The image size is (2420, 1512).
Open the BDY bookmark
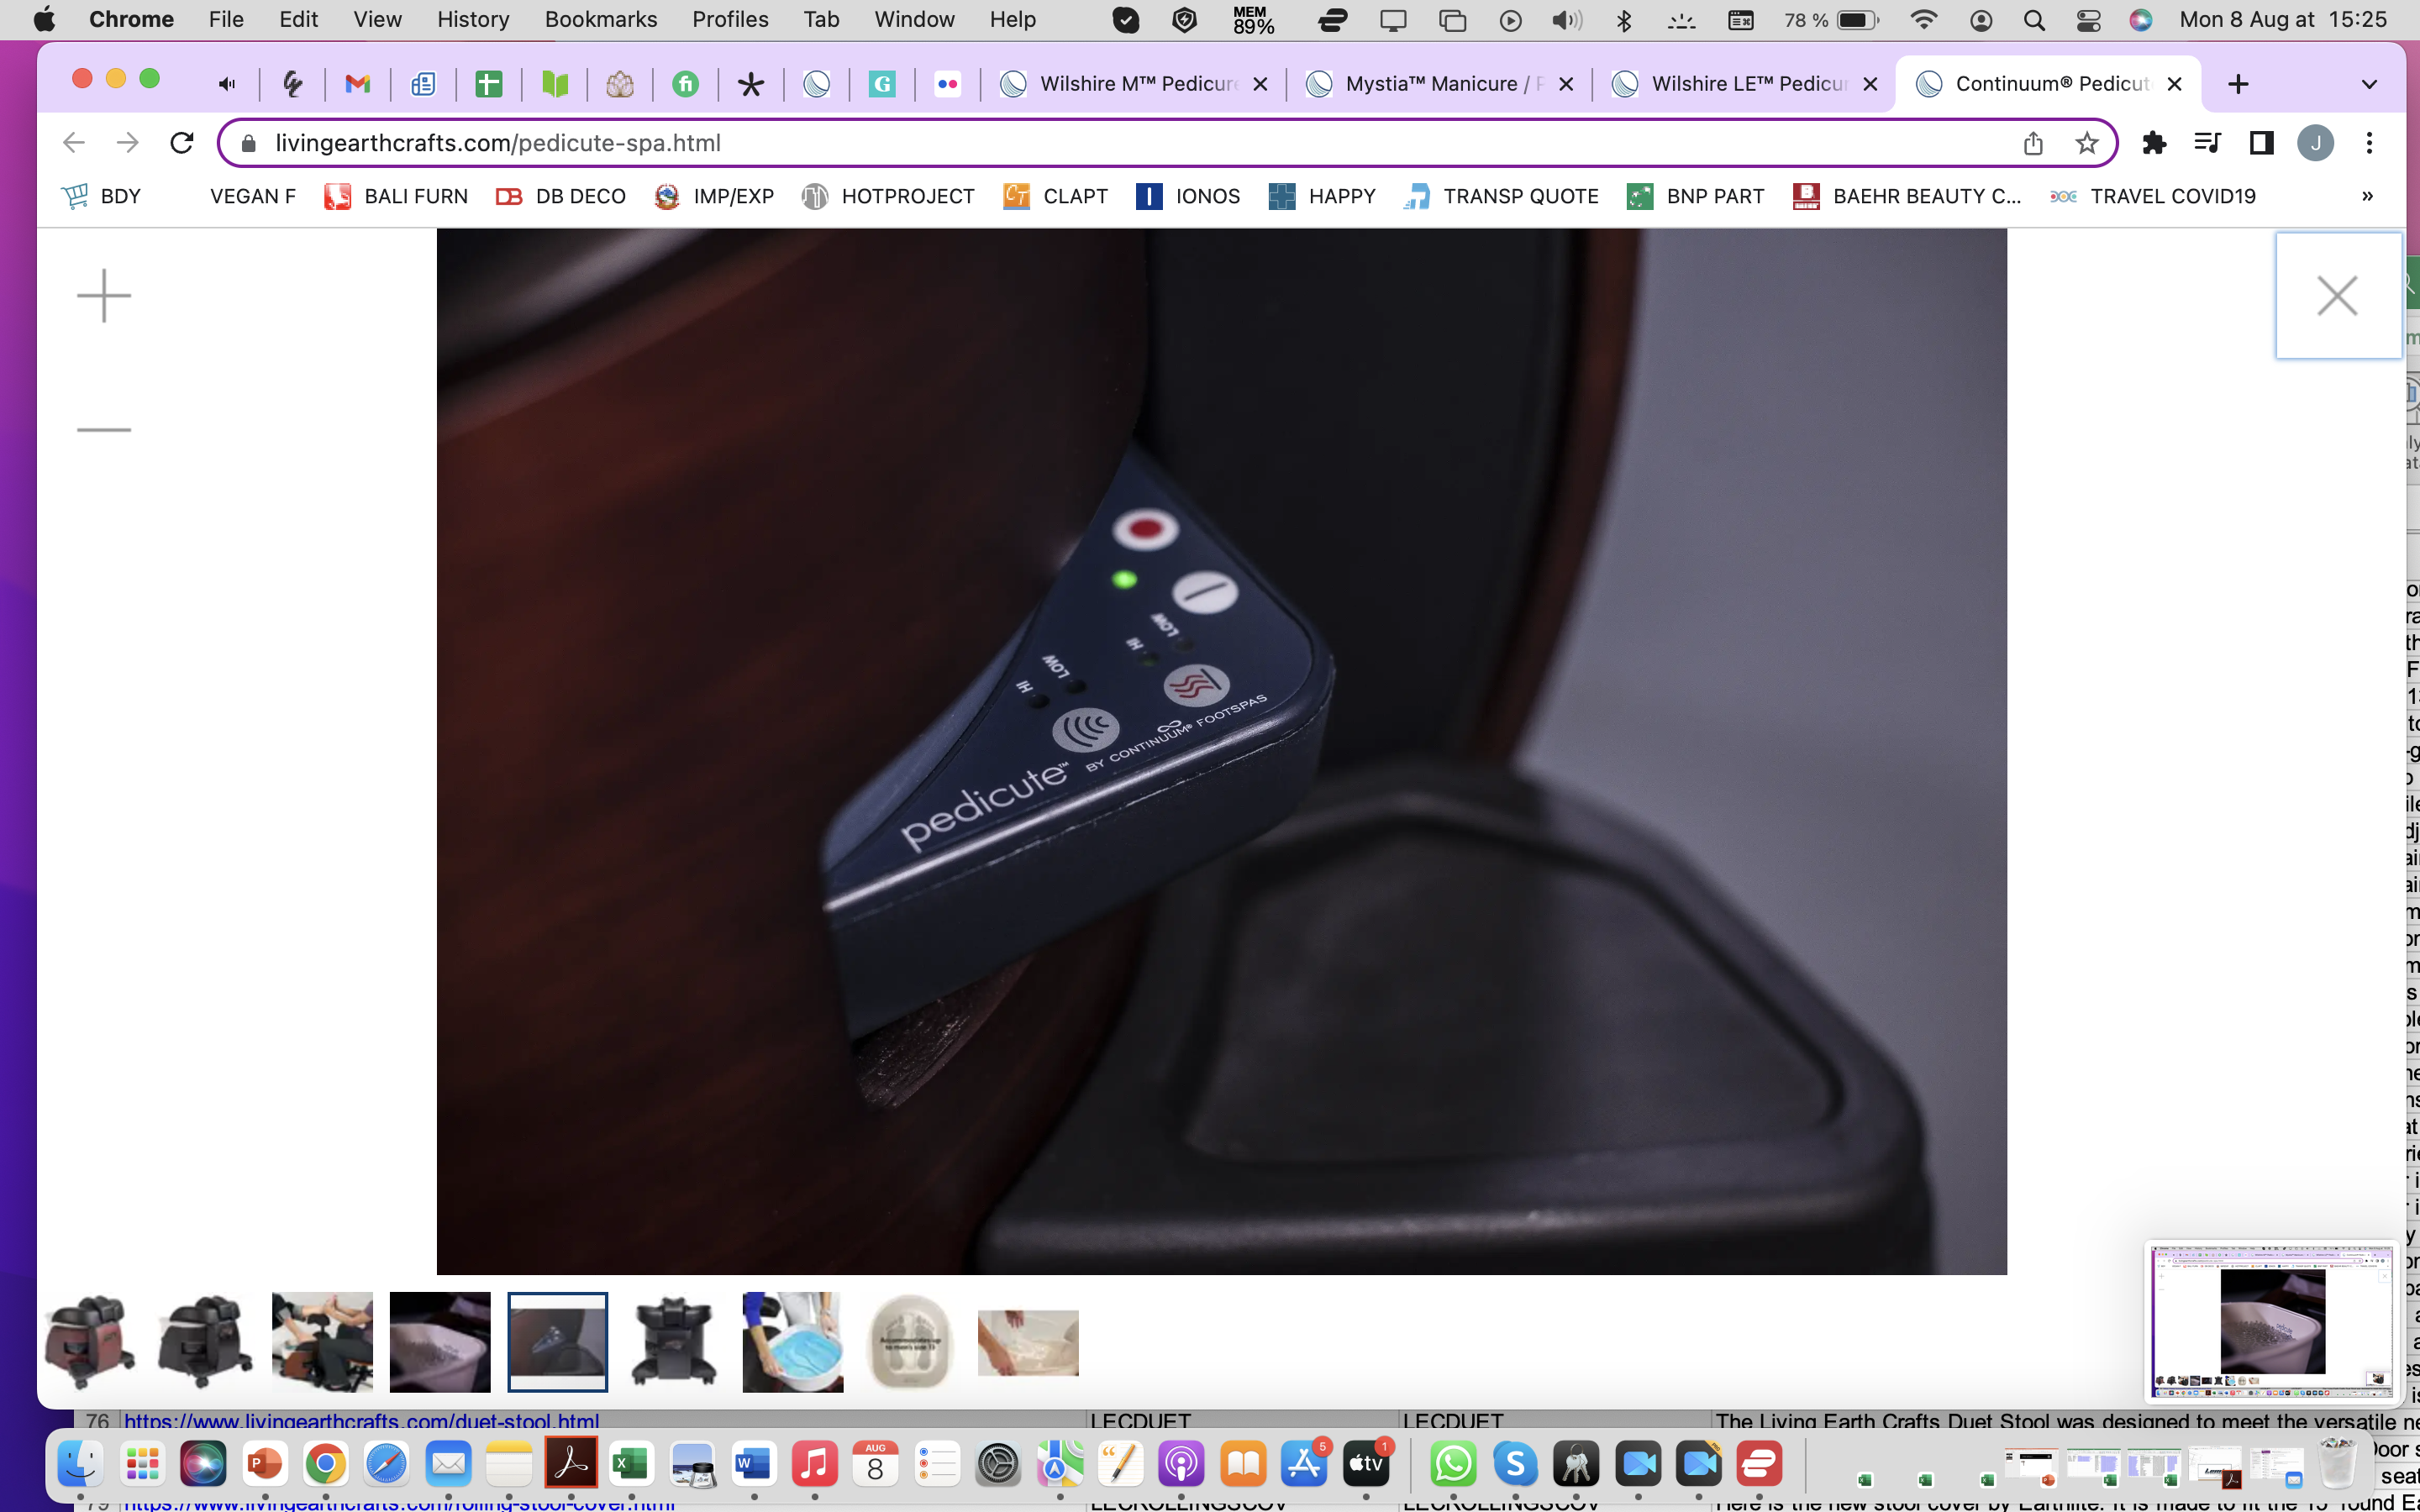[x=101, y=196]
